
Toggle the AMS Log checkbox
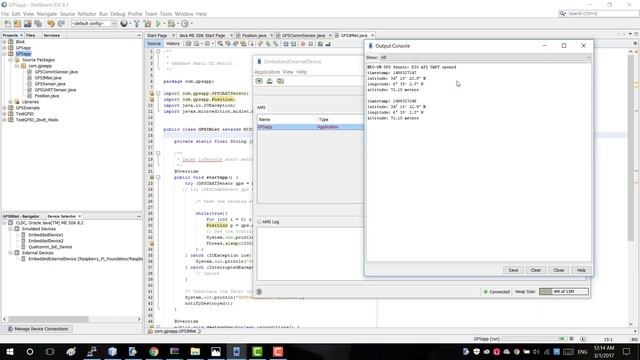[x=259, y=222]
